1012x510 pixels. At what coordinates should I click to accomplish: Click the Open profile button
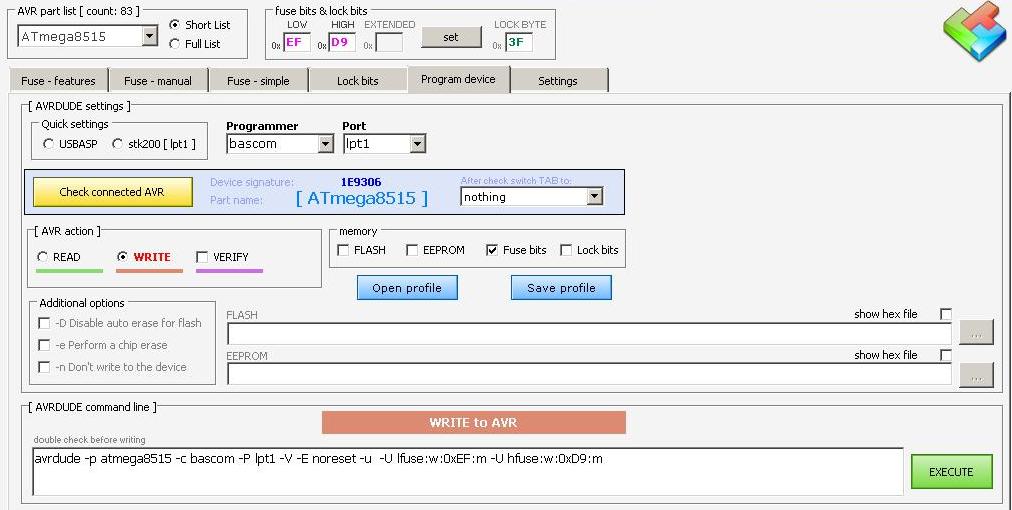407,288
